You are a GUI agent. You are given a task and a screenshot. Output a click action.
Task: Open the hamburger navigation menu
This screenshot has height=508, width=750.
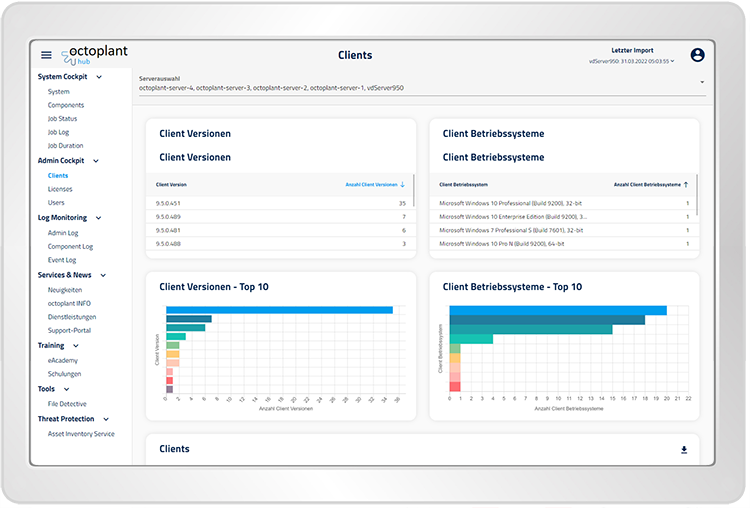[x=46, y=55]
